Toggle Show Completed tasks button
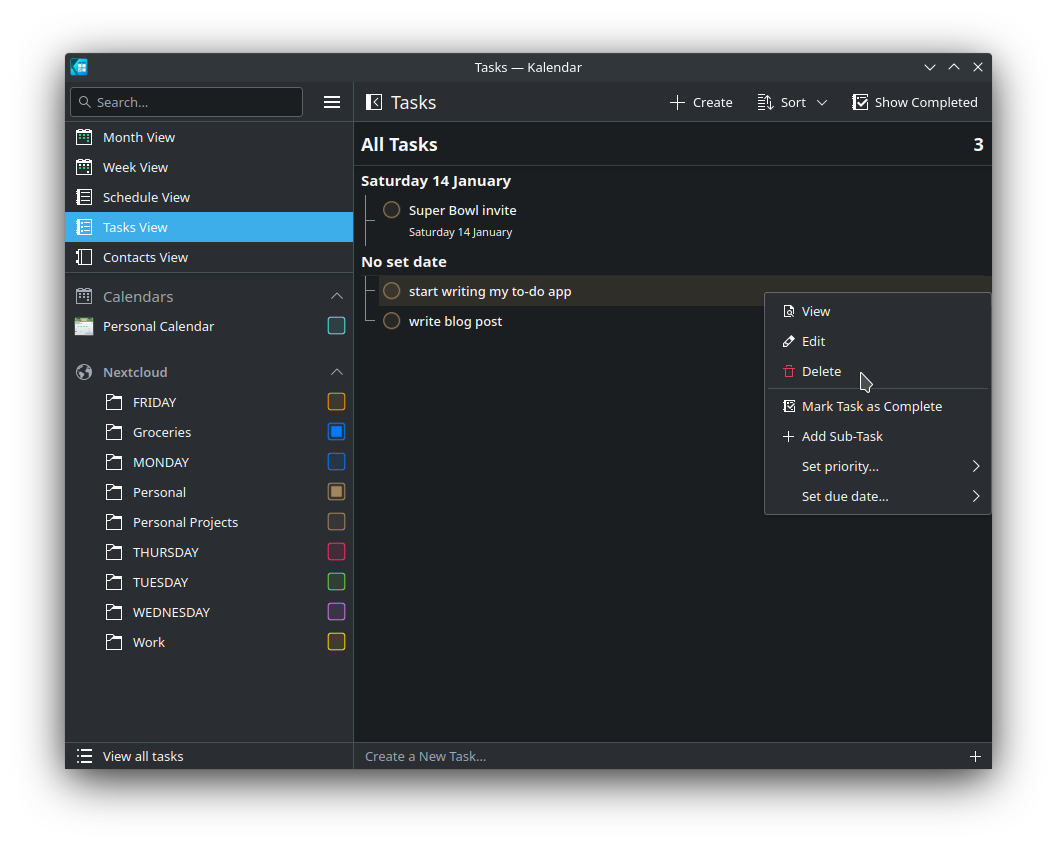The image size is (1057, 846). 914,102
